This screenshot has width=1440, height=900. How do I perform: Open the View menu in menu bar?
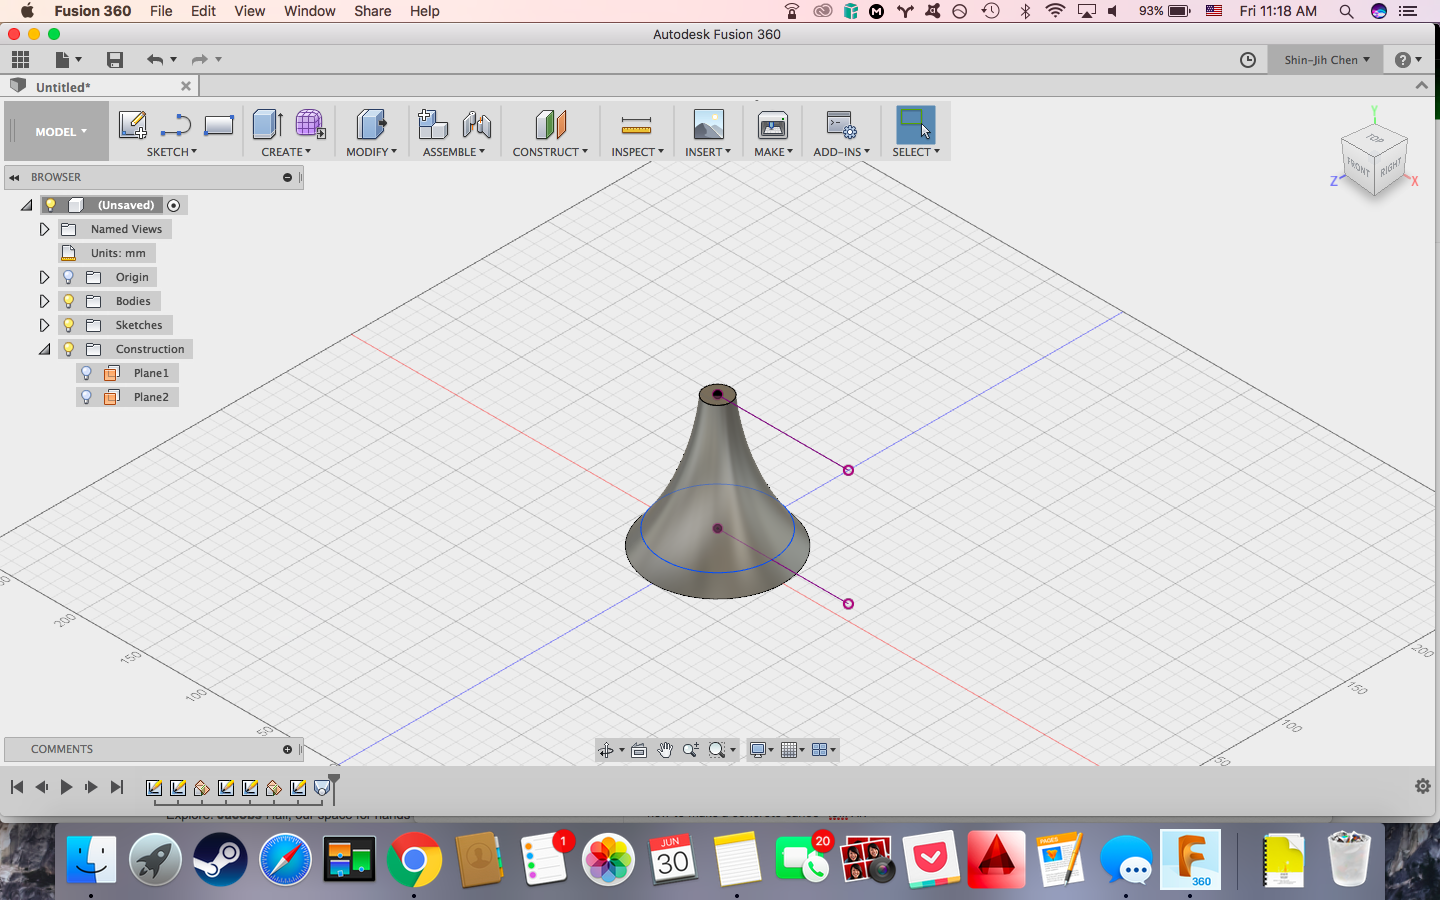250,11
